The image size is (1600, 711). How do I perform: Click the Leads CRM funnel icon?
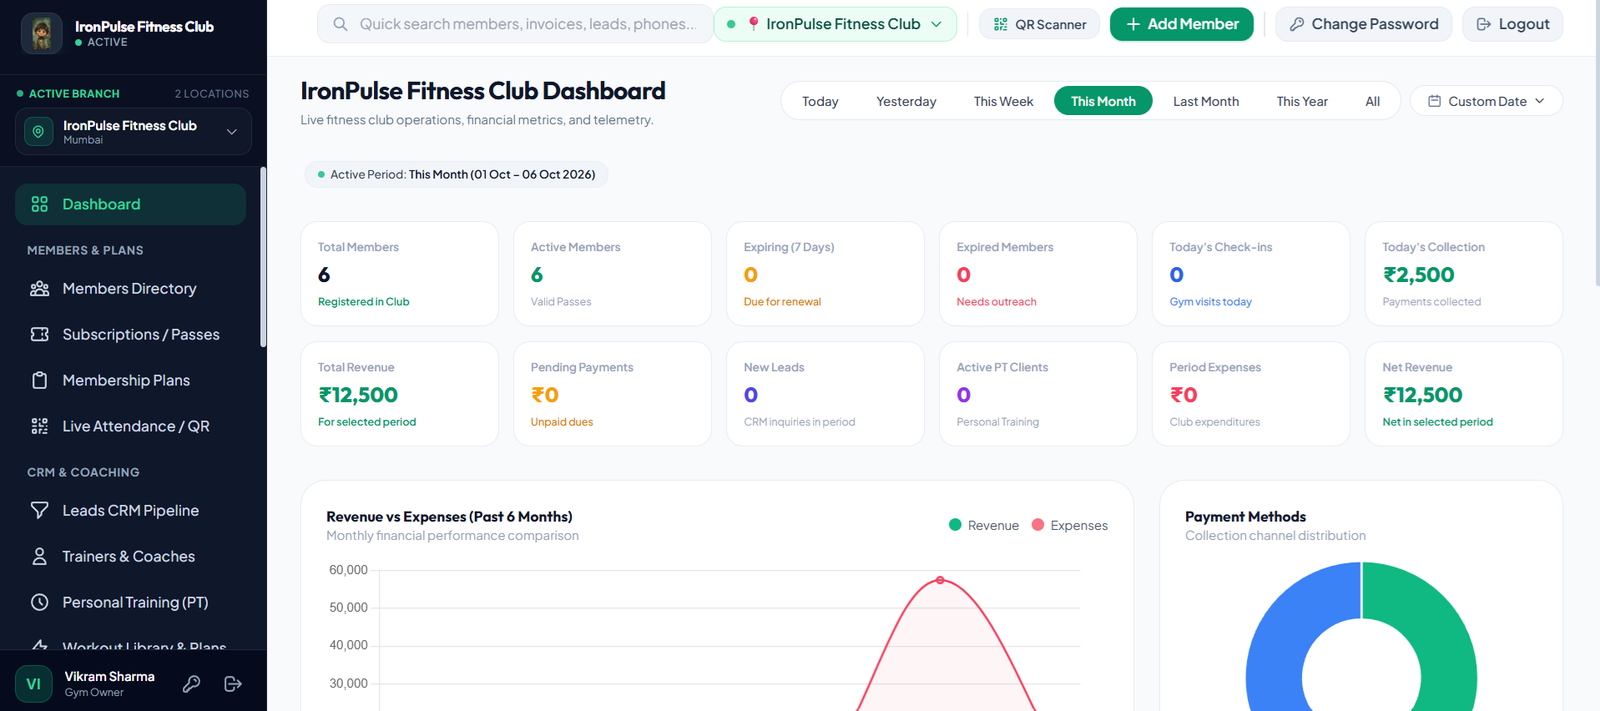click(39, 510)
